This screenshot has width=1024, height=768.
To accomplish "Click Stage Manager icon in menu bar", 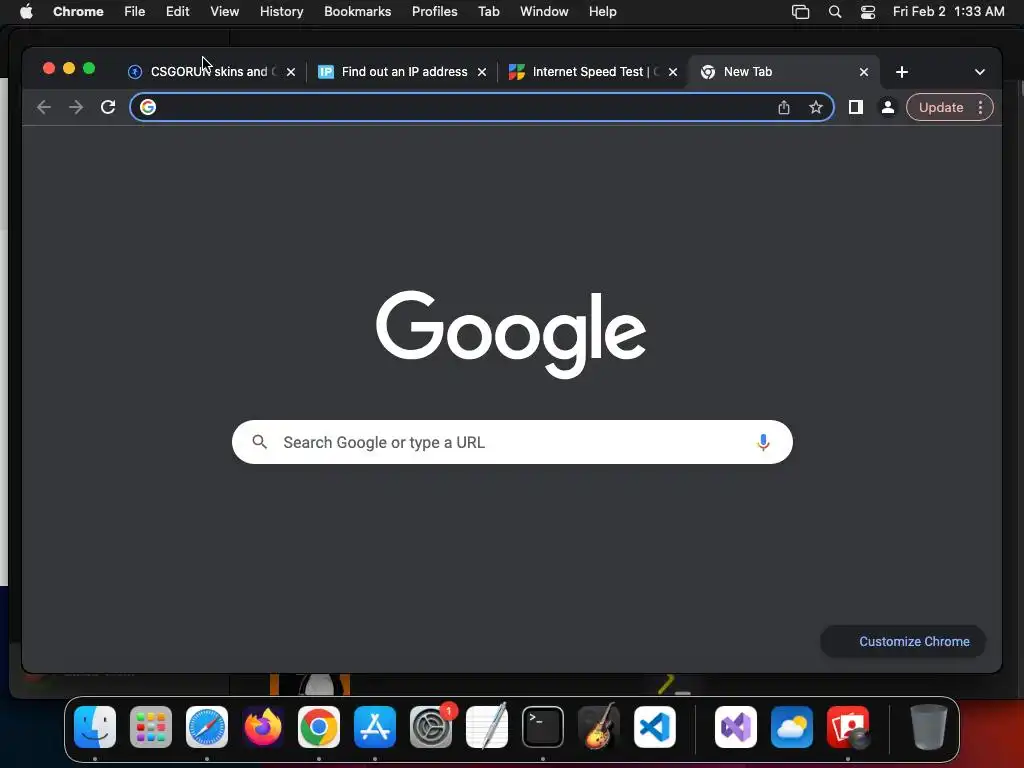I will [800, 12].
